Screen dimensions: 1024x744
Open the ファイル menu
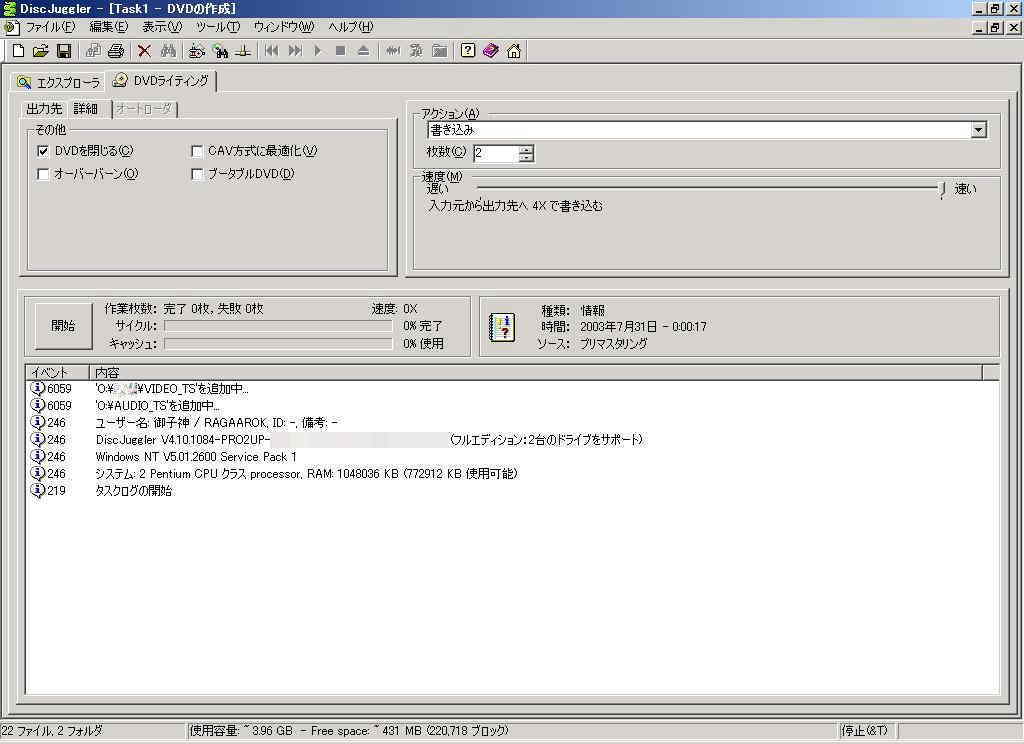[x=50, y=27]
